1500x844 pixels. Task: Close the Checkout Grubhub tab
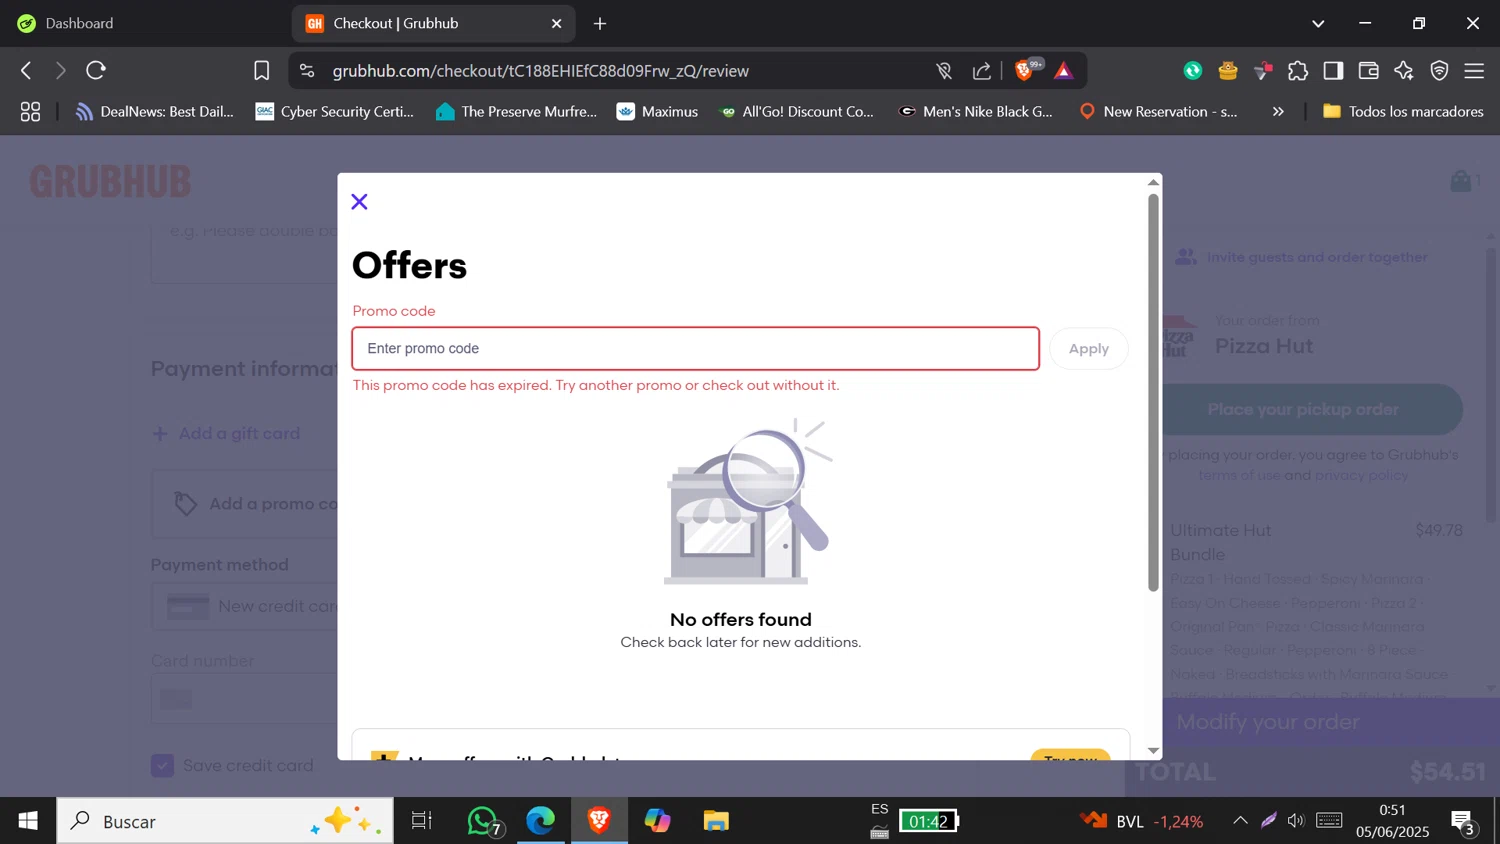pos(557,23)
